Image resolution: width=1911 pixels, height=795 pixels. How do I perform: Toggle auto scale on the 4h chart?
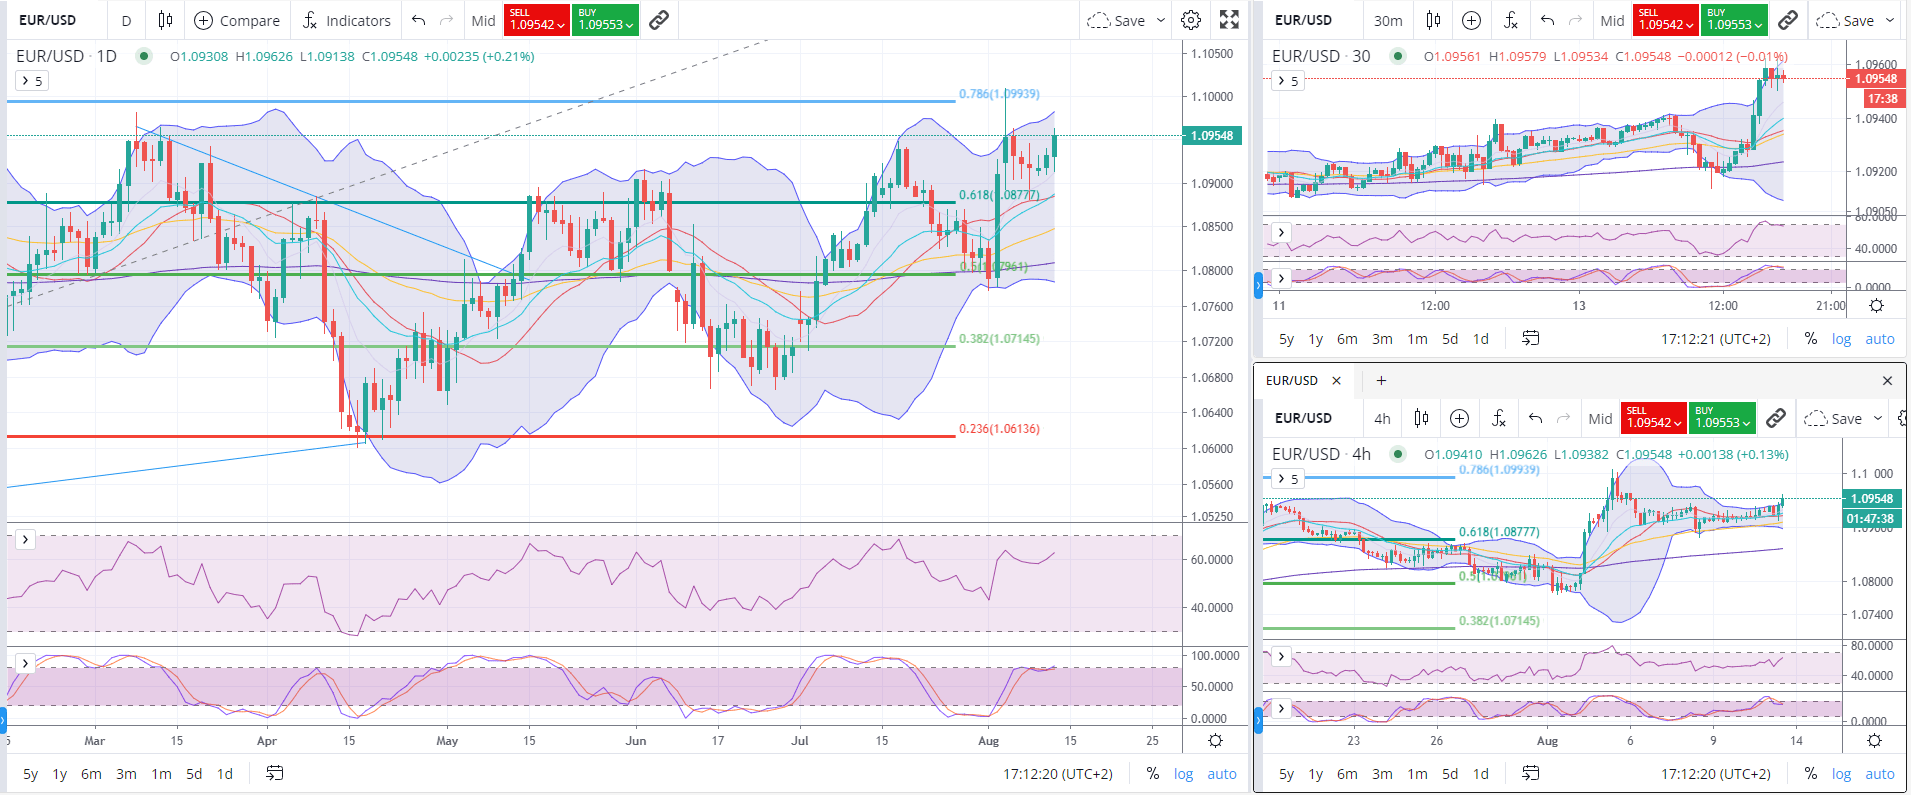[1880, 774]
